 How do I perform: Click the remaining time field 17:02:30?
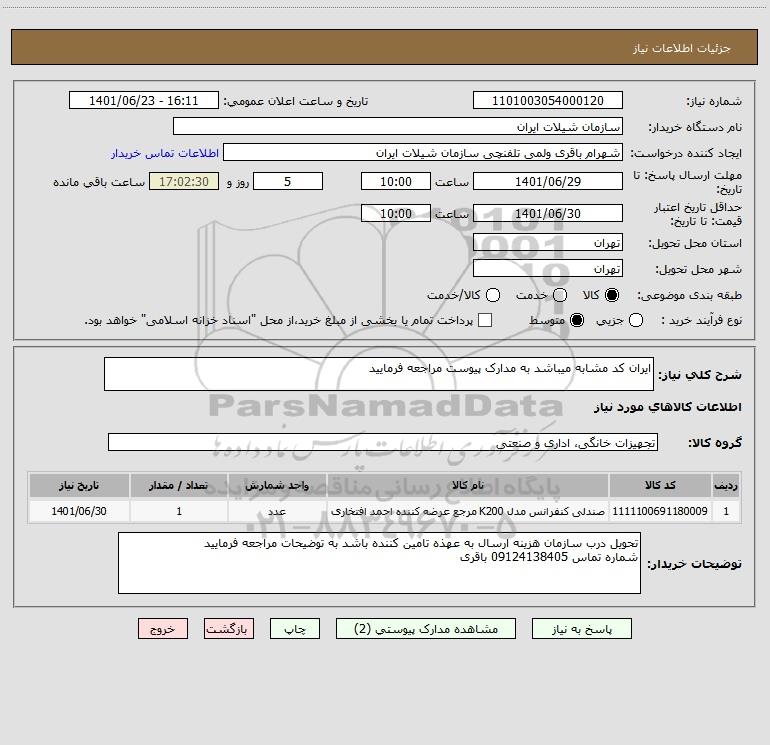point(184,181)
